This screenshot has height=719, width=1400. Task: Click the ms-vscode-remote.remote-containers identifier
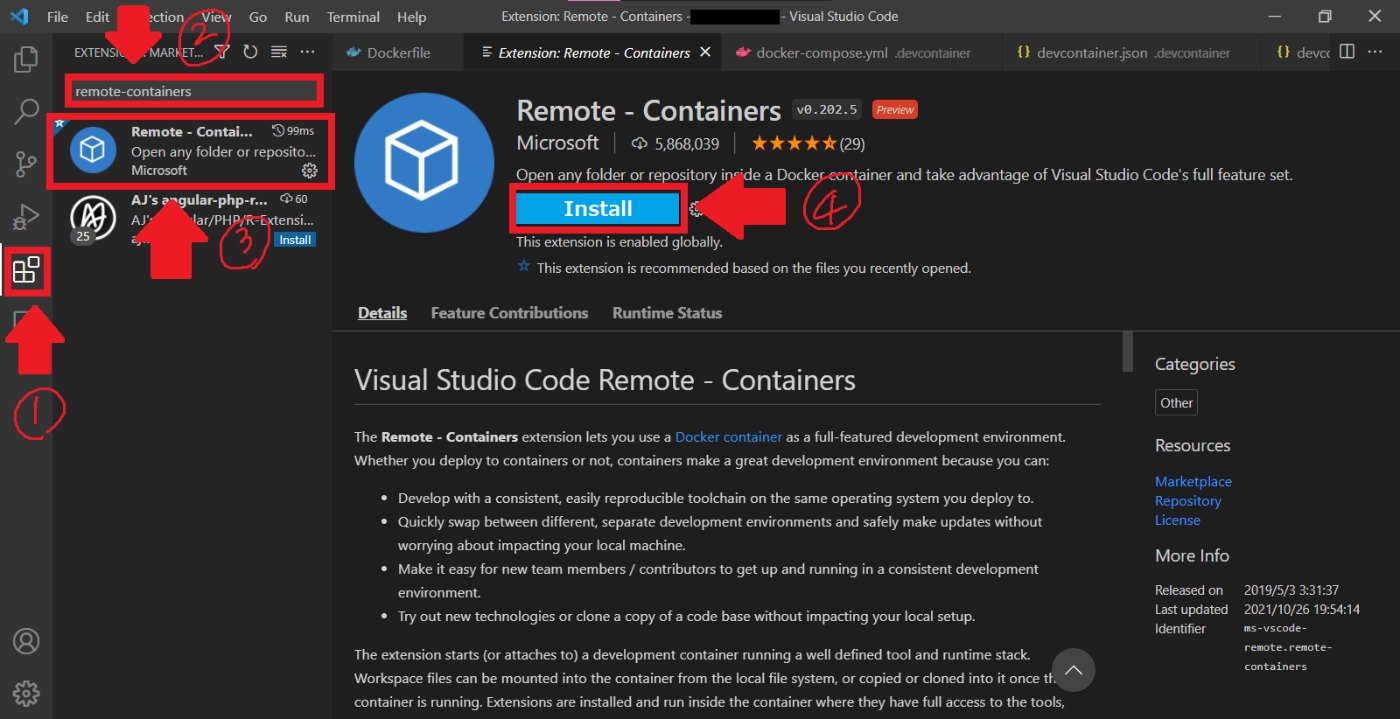click(x=1288, y=647)
